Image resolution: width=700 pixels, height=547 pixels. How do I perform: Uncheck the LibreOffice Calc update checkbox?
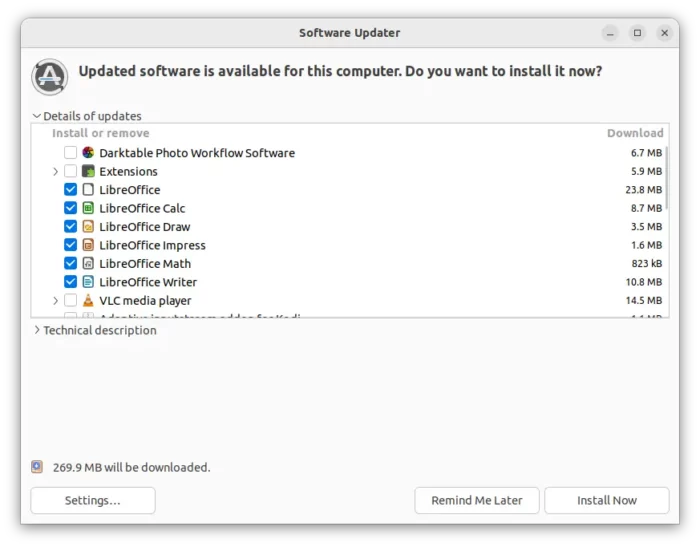tap(71, 208)
